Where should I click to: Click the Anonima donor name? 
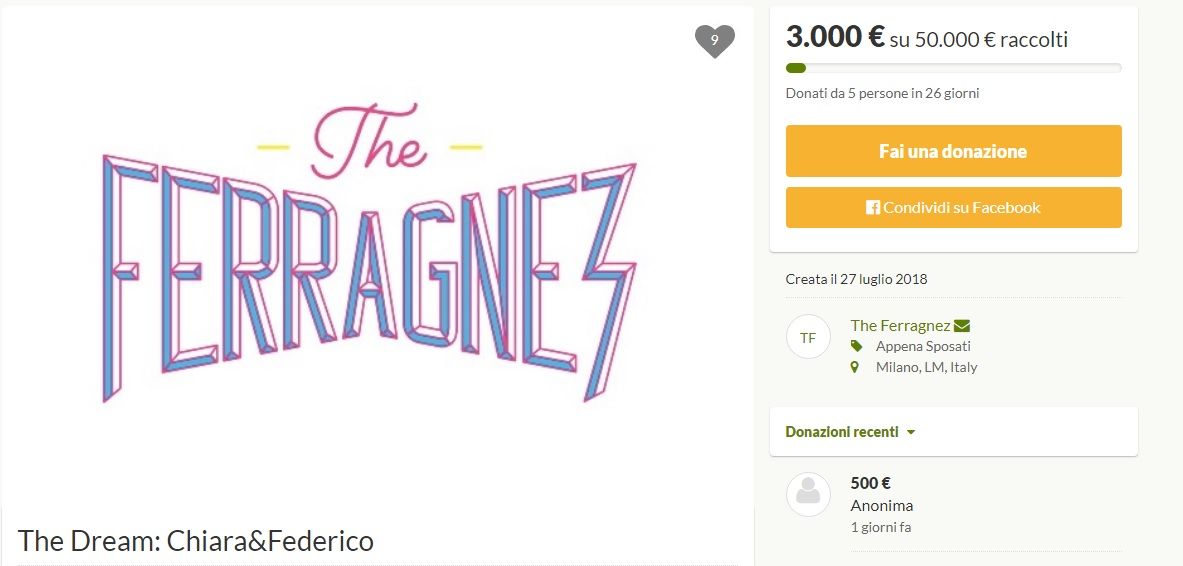[x=881, y=505]
